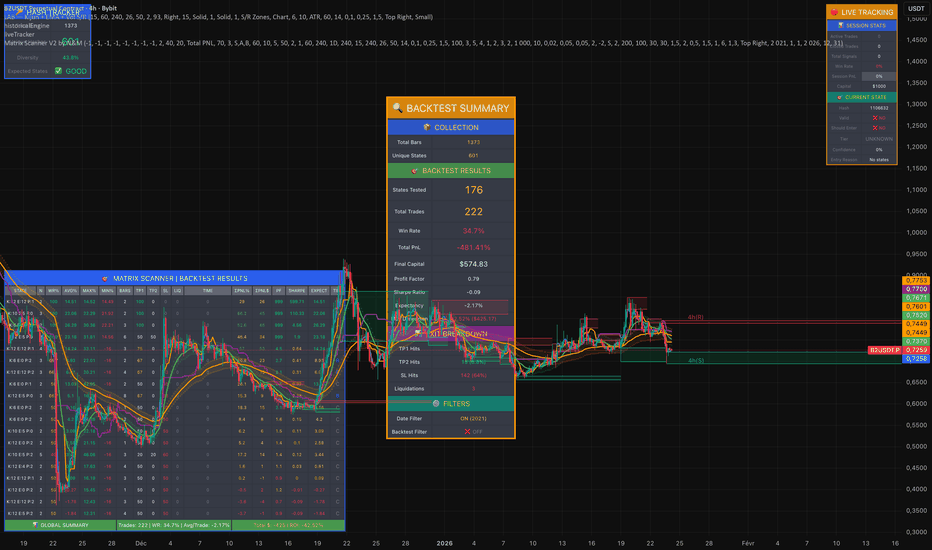Click the Matrix Scanner title icon

[x=105, y=278]
